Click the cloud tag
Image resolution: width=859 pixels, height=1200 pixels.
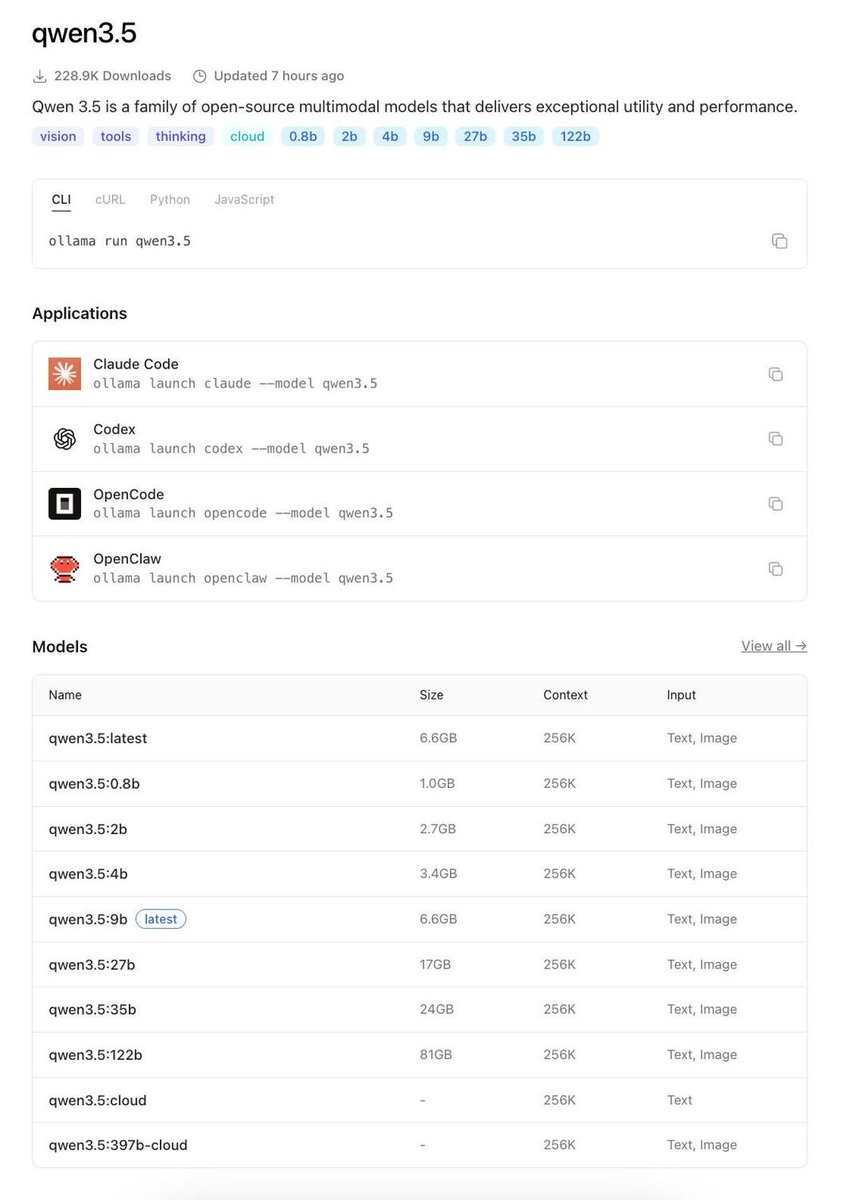click(247, 137)
